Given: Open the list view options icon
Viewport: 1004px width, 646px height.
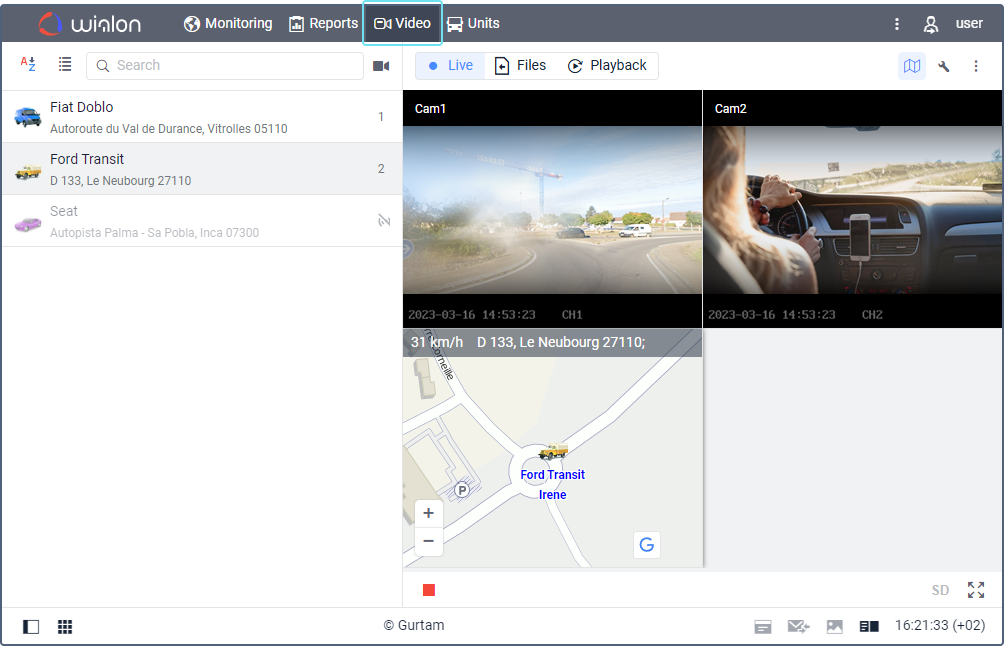Looking at the screenshot, I should (65, 64).
